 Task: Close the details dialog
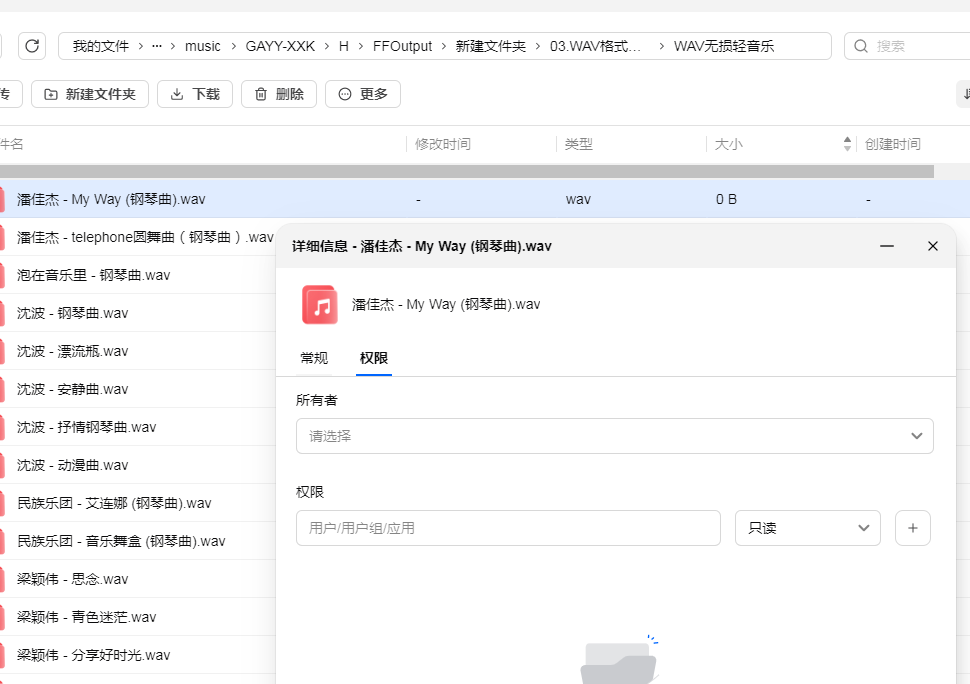point(933,246)
